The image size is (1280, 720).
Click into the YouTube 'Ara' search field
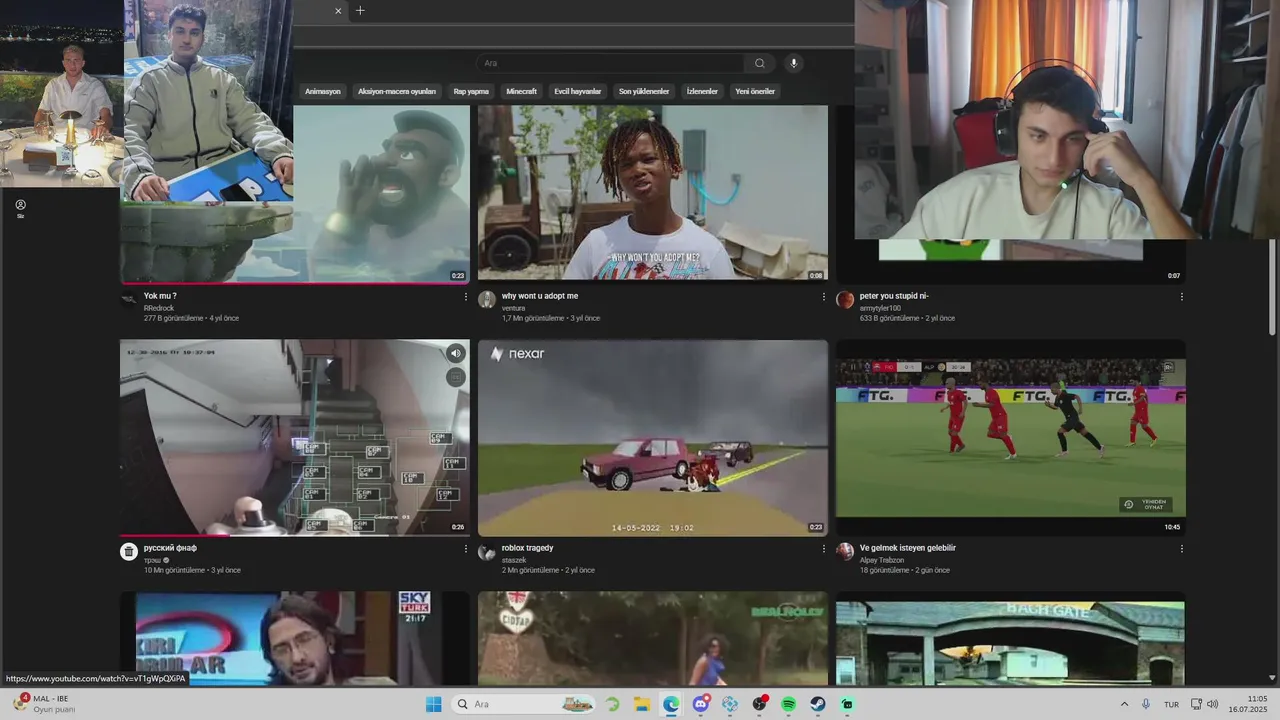(610, 63)
